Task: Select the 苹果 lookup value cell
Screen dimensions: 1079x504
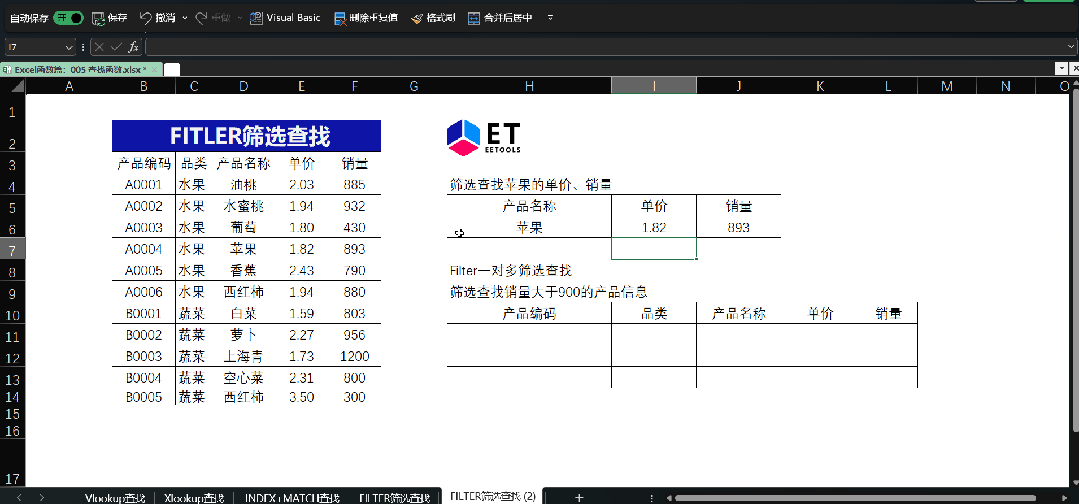Action: pos(529,228)
